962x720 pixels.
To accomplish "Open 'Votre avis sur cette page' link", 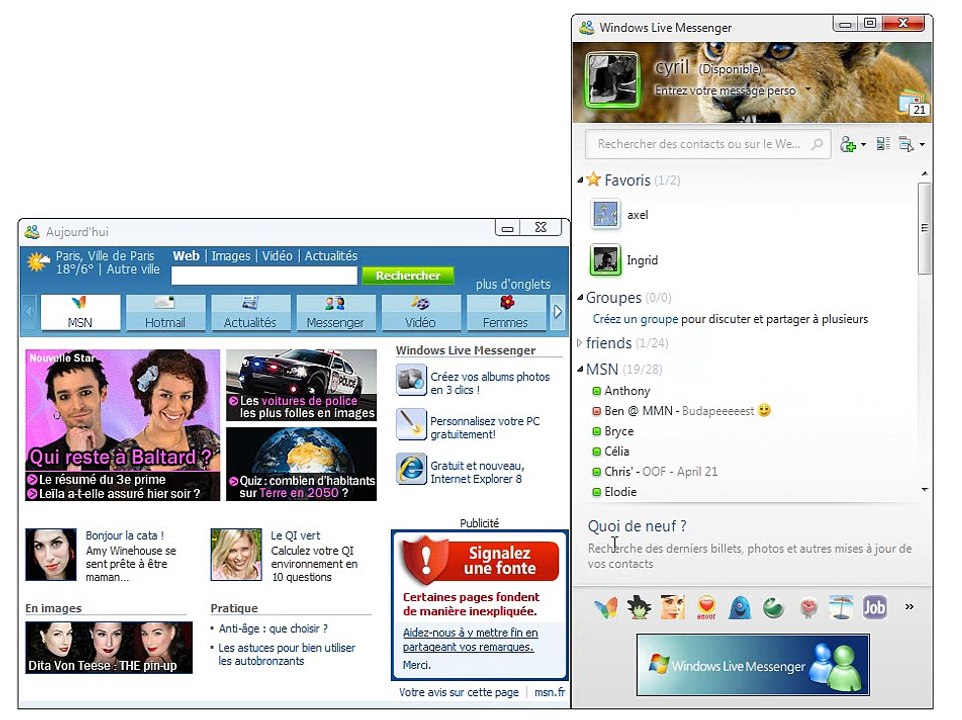I will pyautogui.click(x=458, y=692).
